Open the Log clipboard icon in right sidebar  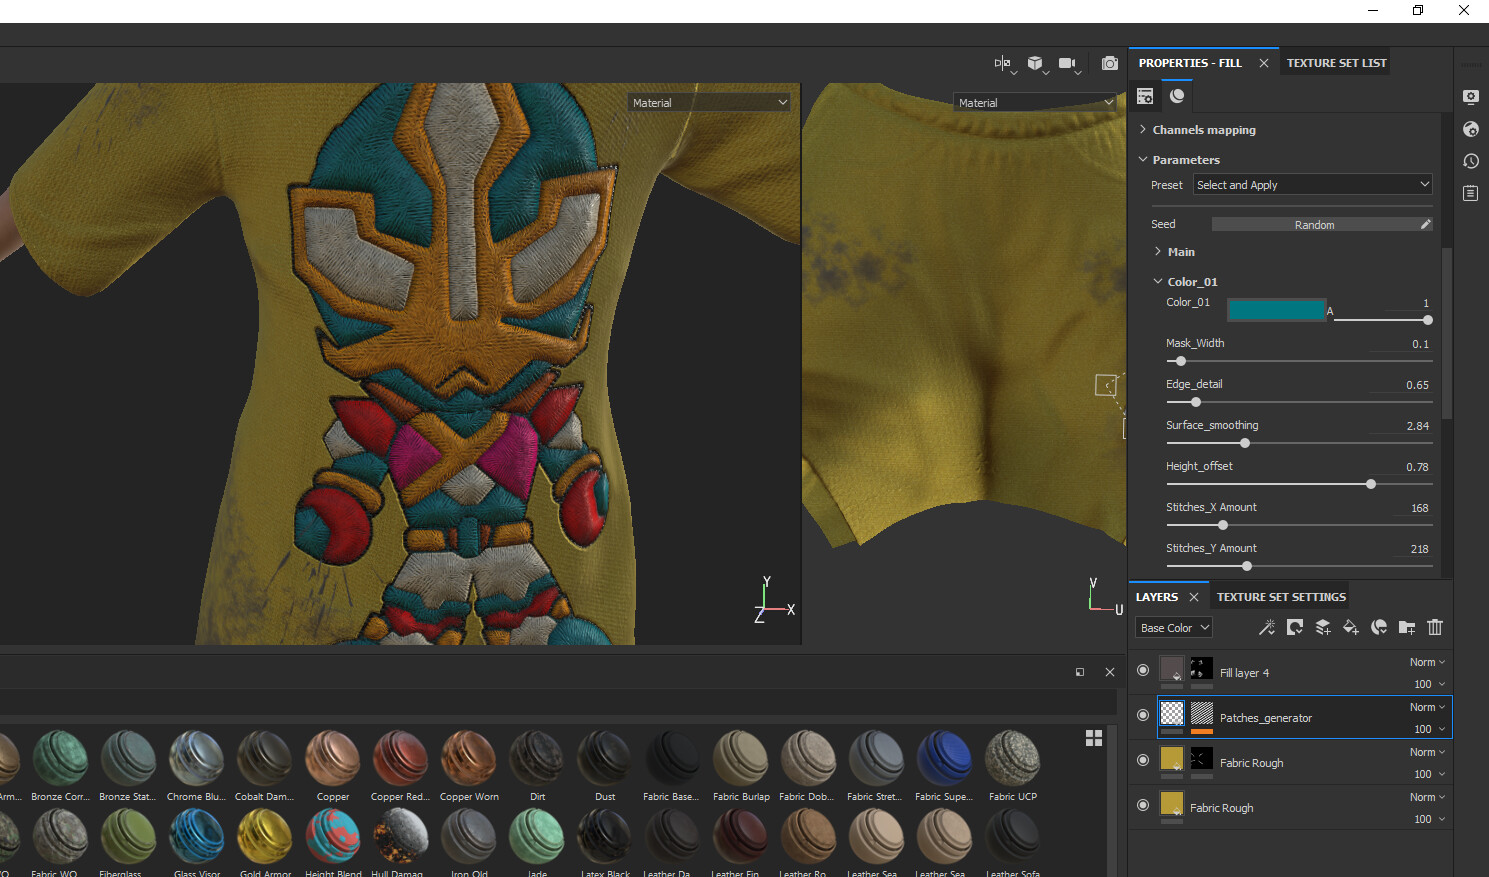coord(1470,193)
